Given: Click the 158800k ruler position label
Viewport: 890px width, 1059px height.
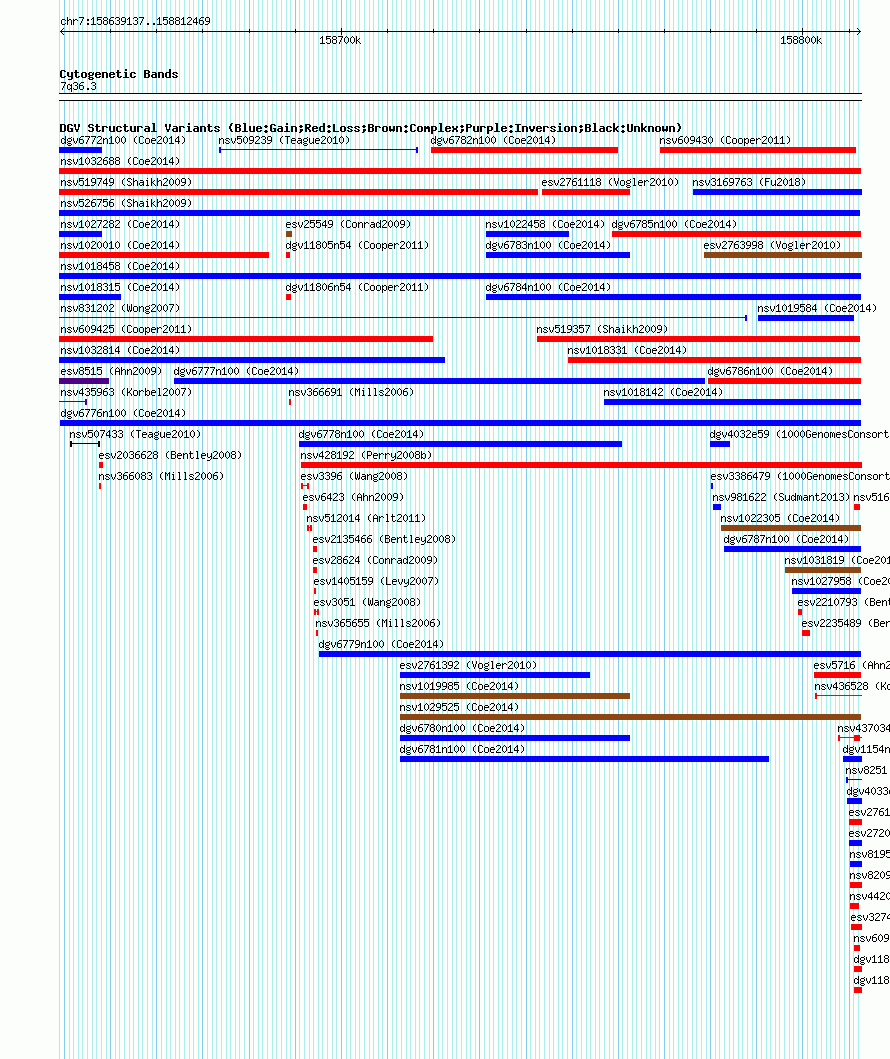Looking at the screenshot, I should tap(801, 40).
